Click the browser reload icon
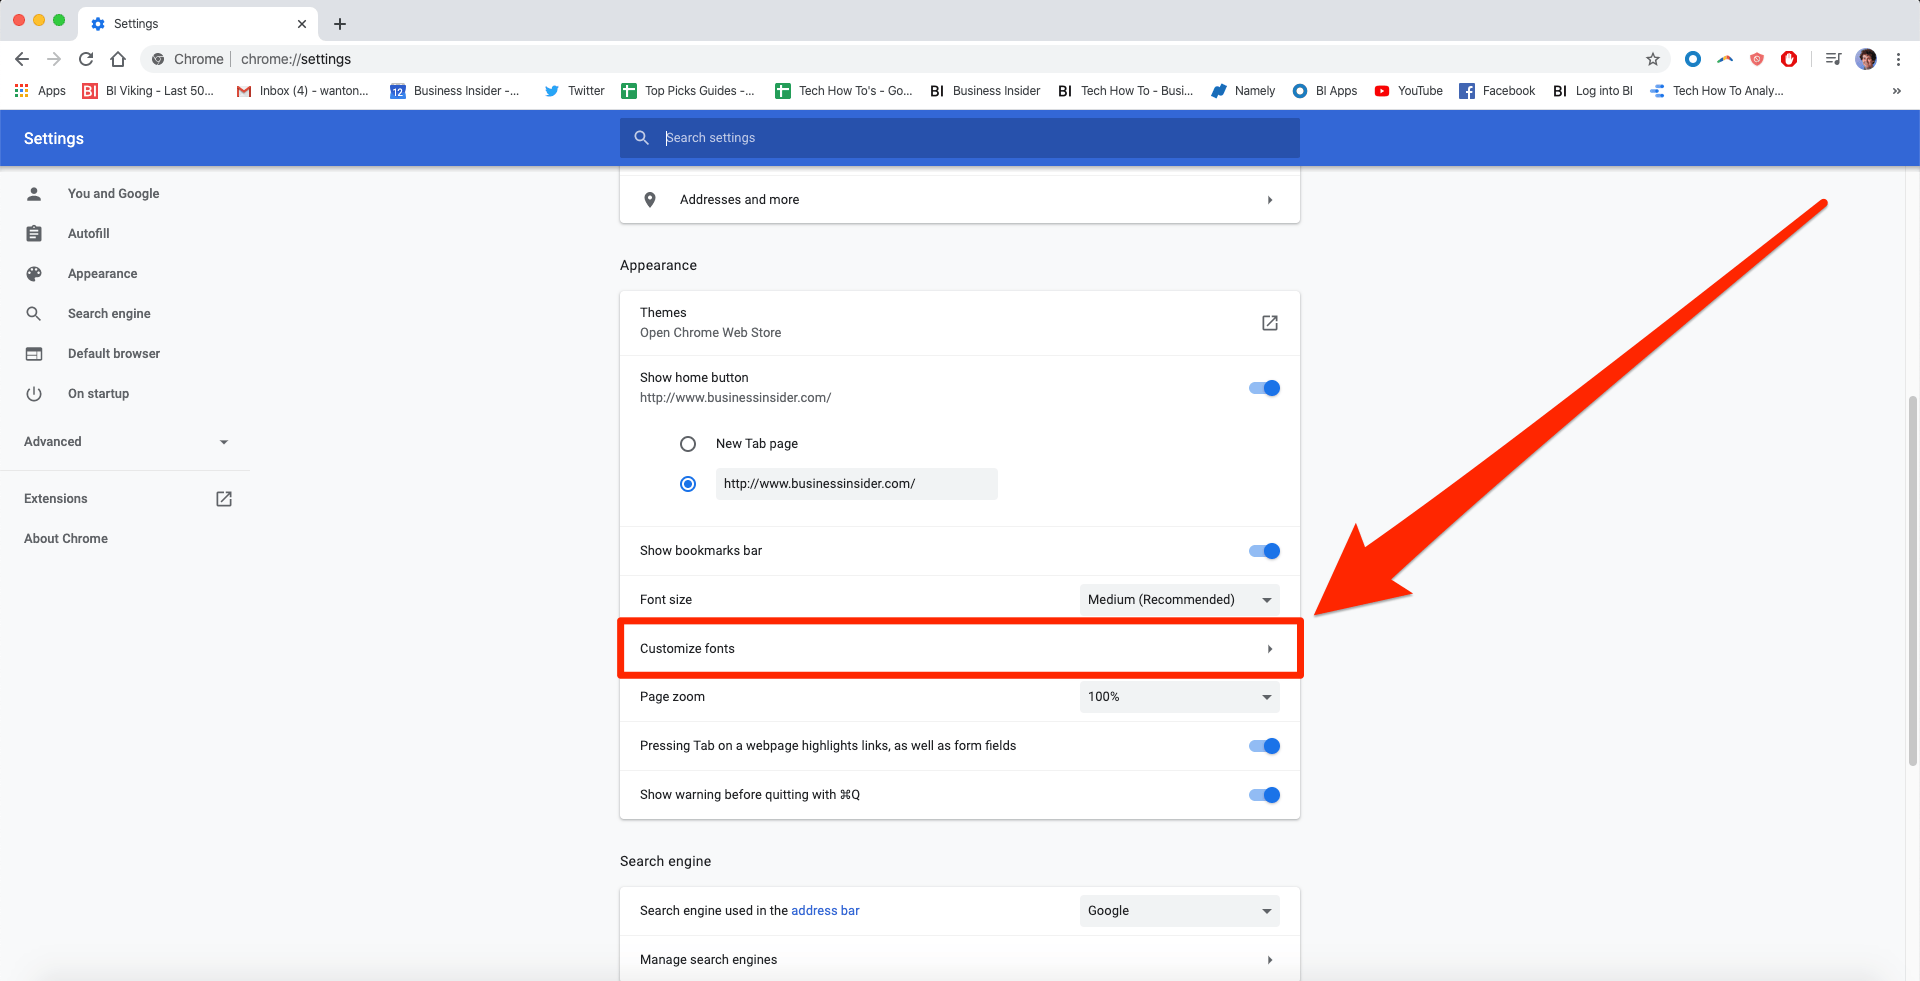The height and width of the screenshot is (981, 1920). click(86, 59)
